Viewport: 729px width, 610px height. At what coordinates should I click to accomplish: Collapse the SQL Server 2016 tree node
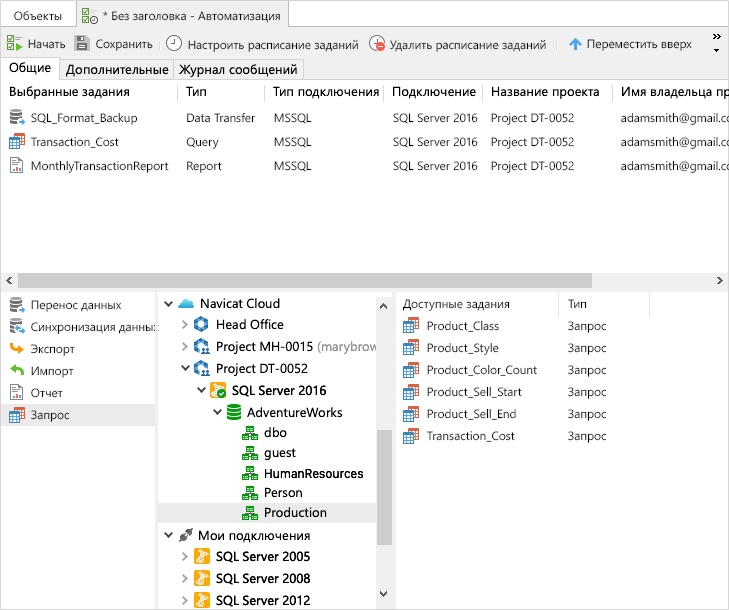(x=201, y=390)
